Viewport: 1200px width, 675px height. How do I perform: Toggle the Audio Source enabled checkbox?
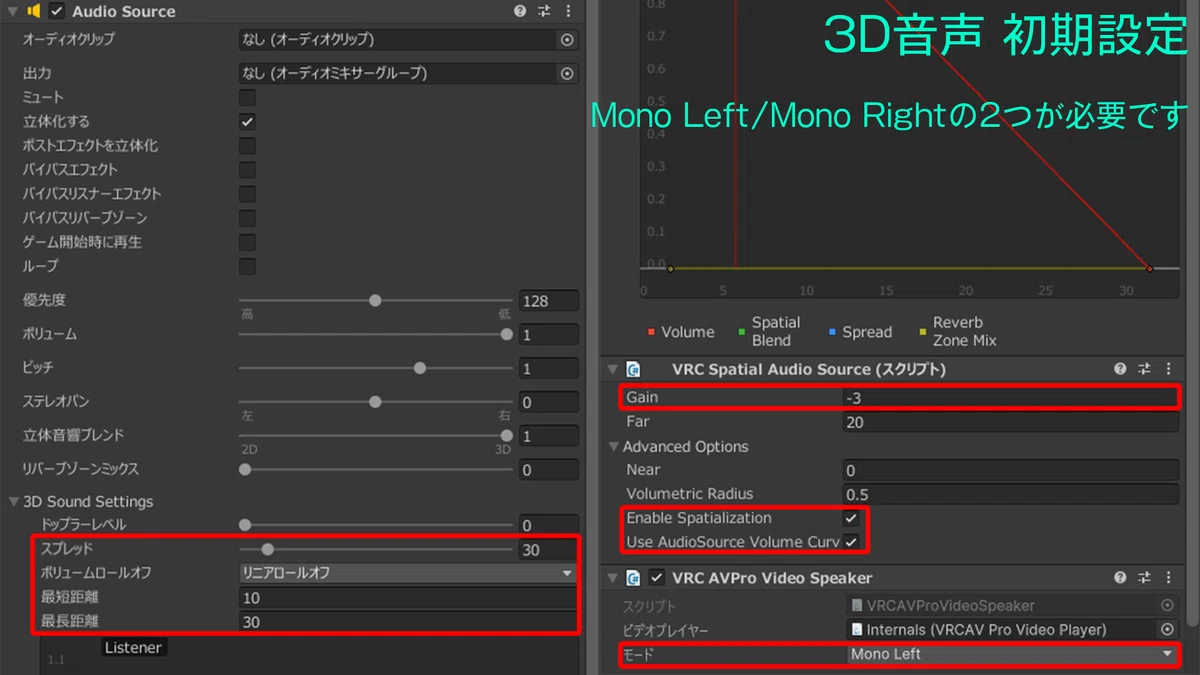[x=57, y=11]
